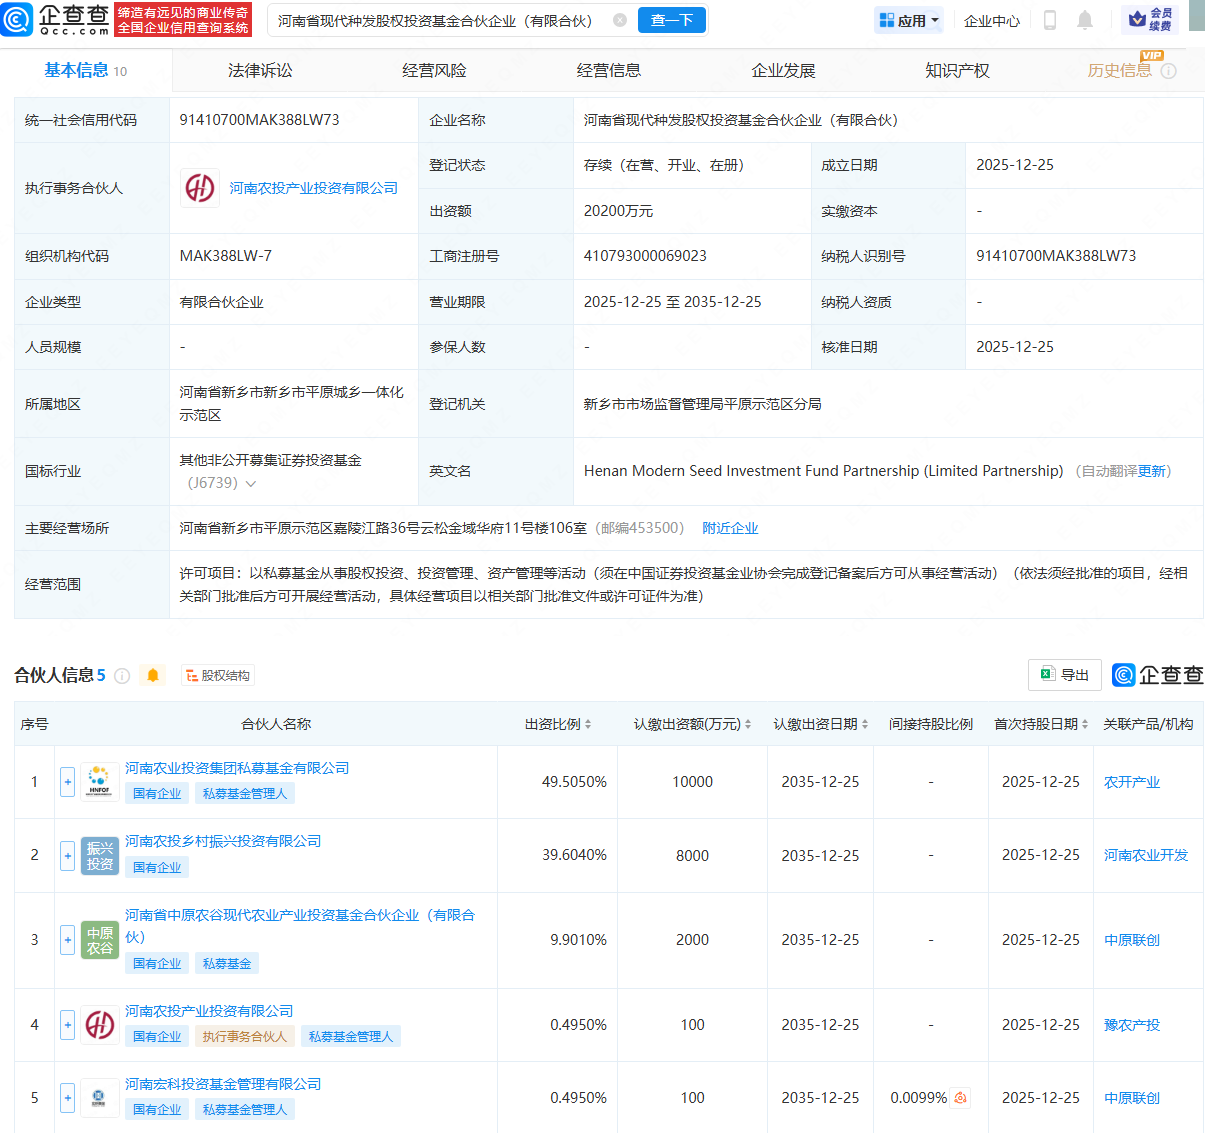Image resolution: width=1205 pixels, height=1133 pixels.
Task: Switch to 法律诉讼 tab
Action: click(x=260, y=71)
